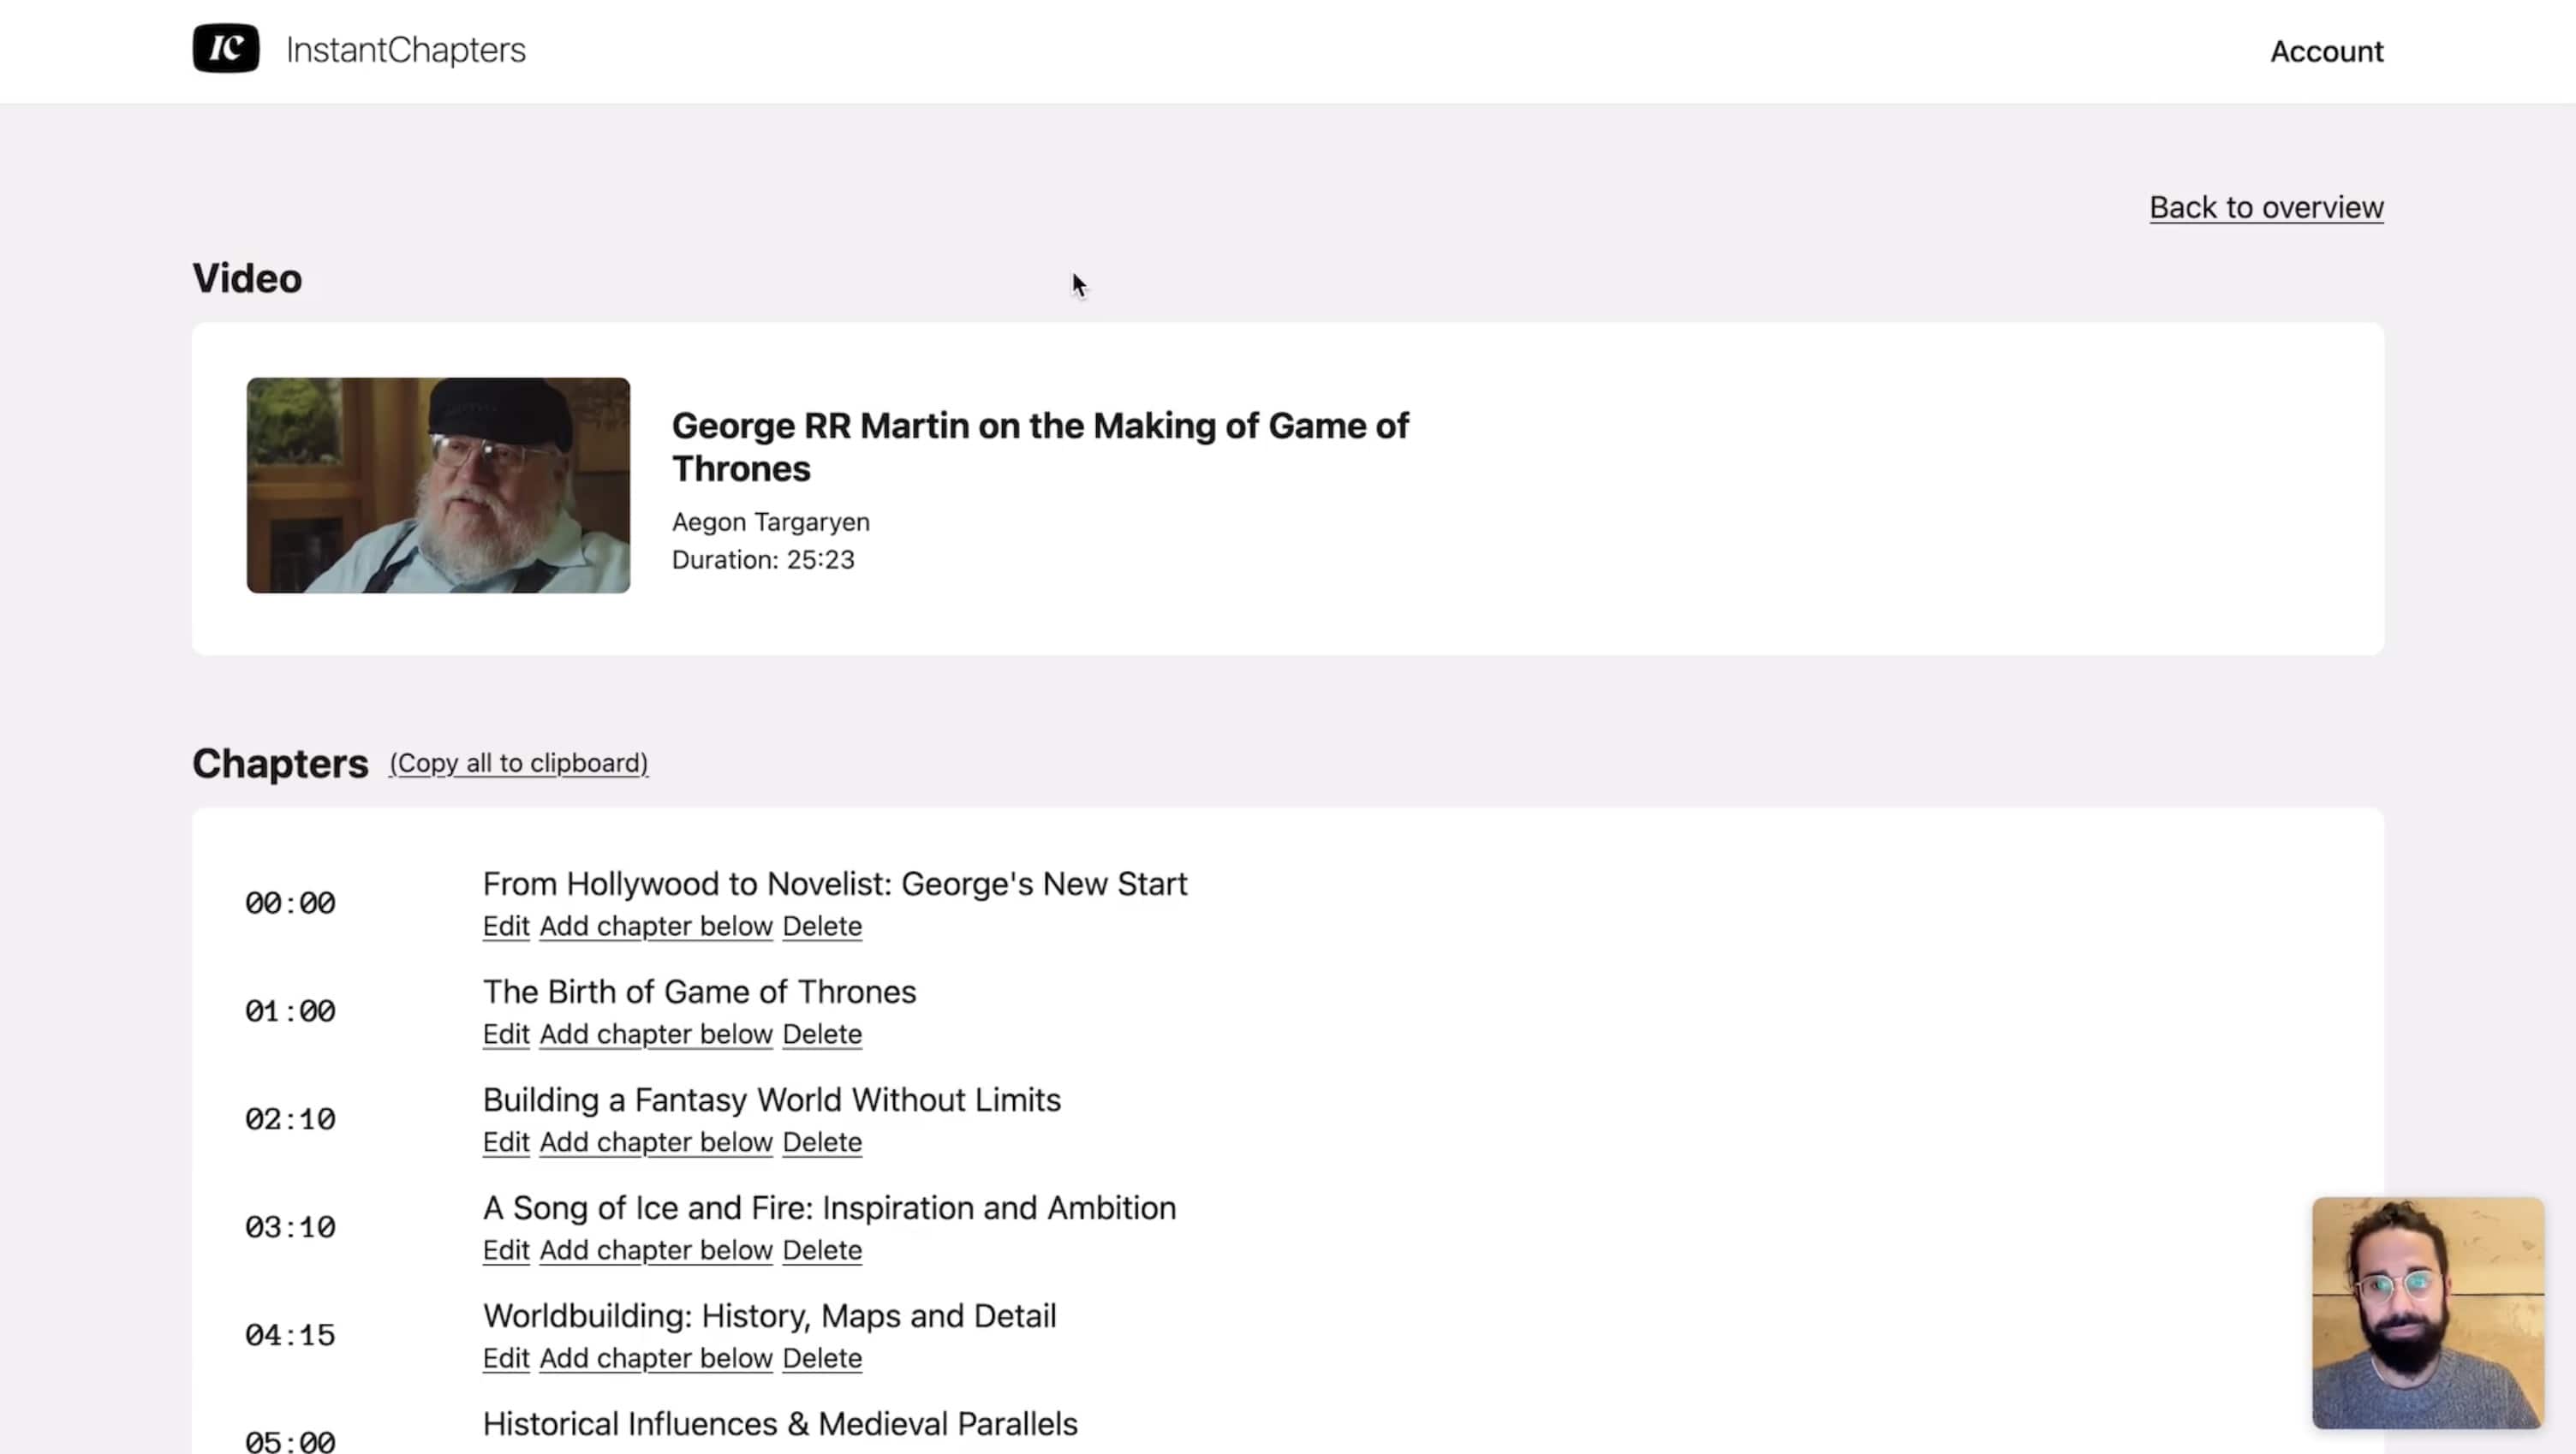Select 'The Birth of Game of Thrones' title
This screenshot has height=1454, width=2576.
[x=699, y=992]
